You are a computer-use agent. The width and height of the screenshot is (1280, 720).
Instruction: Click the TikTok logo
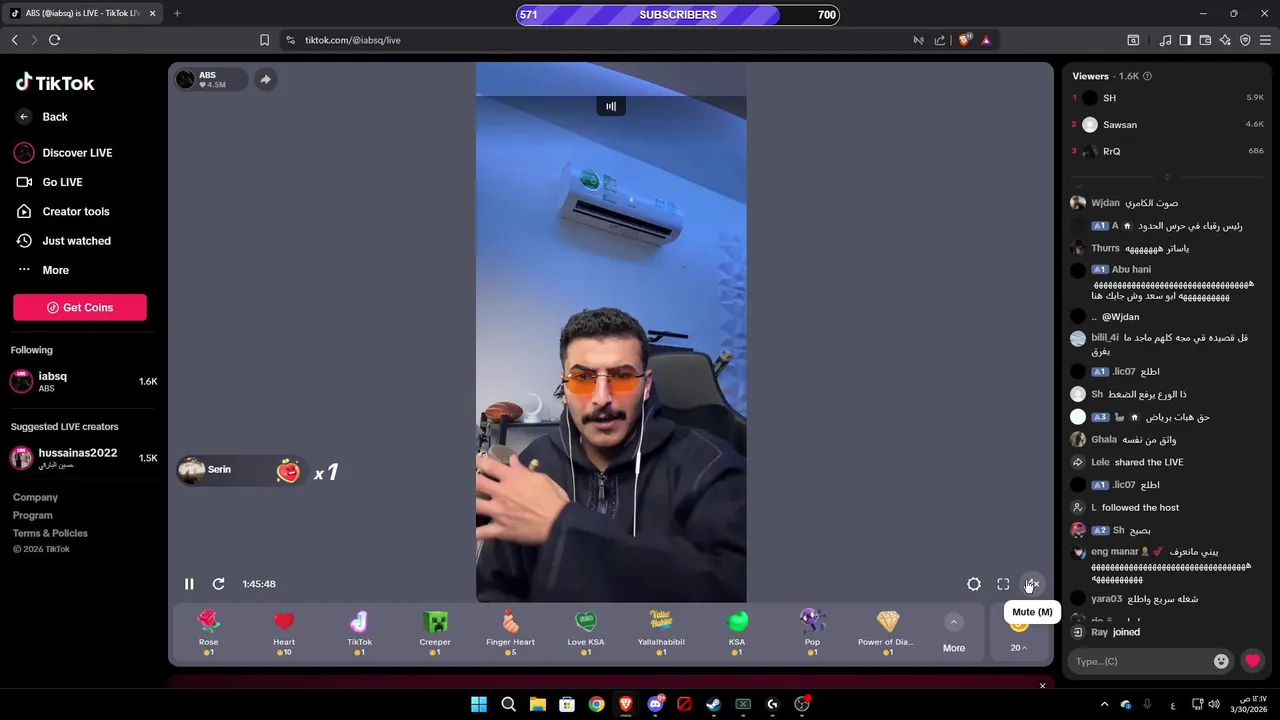tap(55, 83)
